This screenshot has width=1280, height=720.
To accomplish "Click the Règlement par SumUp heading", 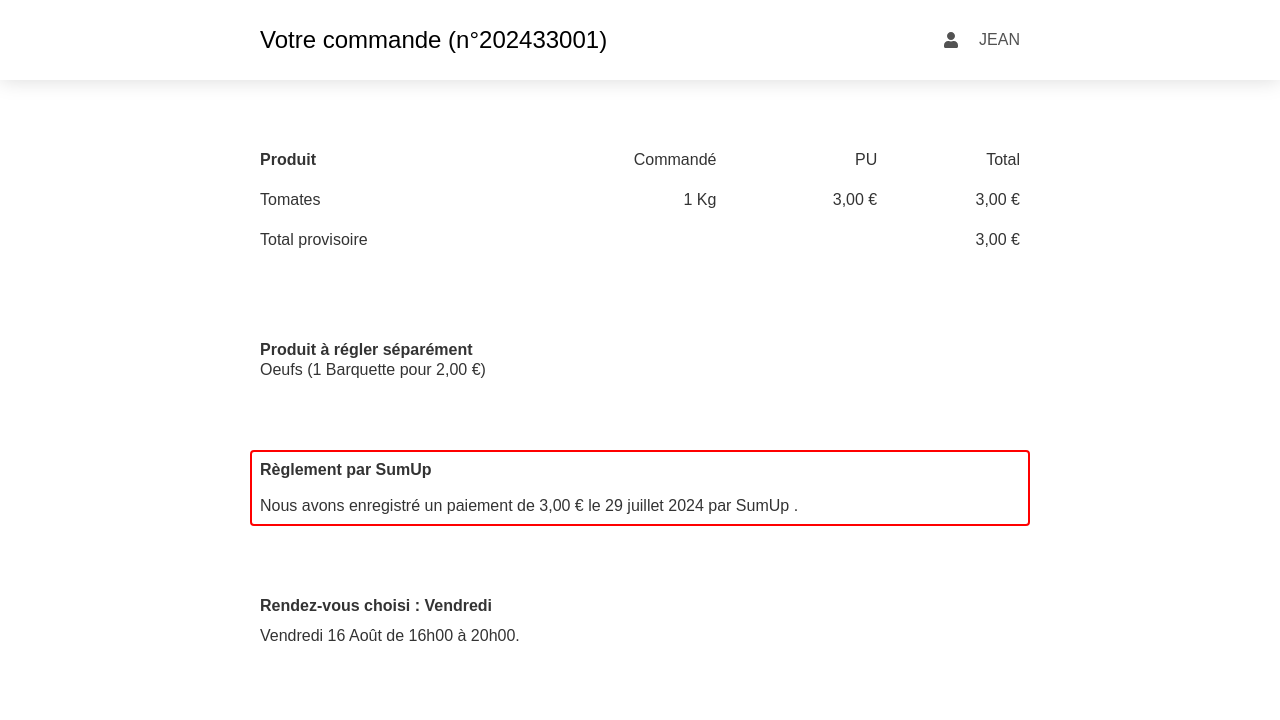I will click(x=345, y=470).
